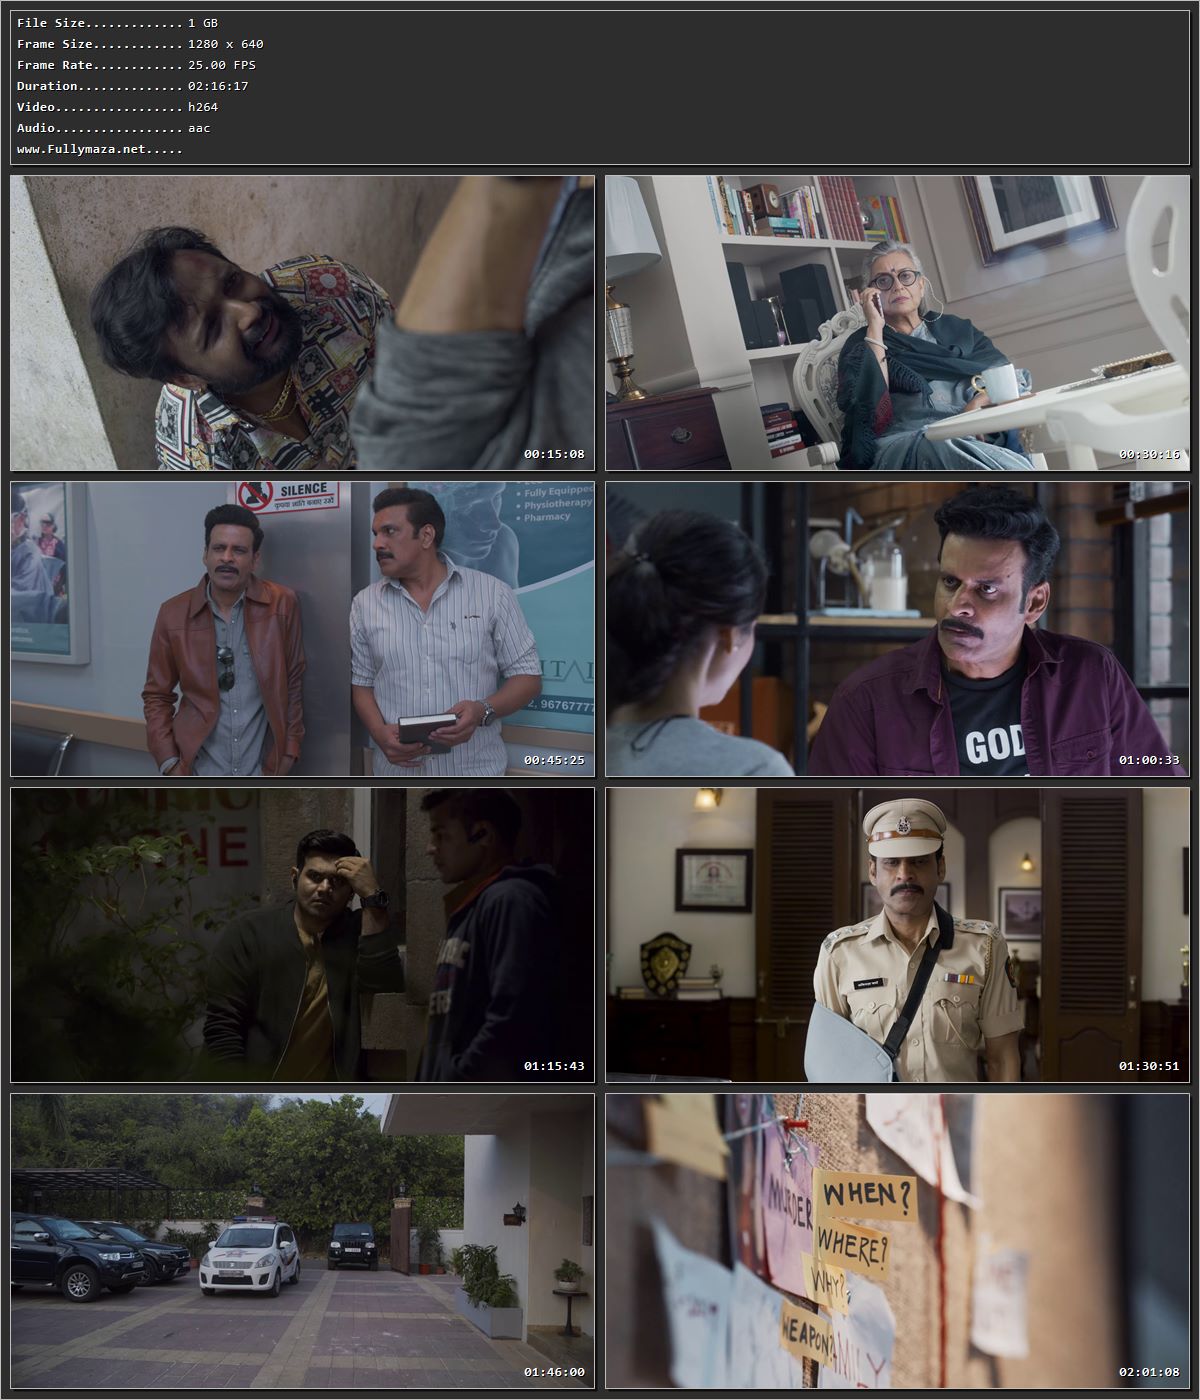Select the File Size 1 GB line
Viewport: 1200px width, 1400px height.
click(117, 23)
